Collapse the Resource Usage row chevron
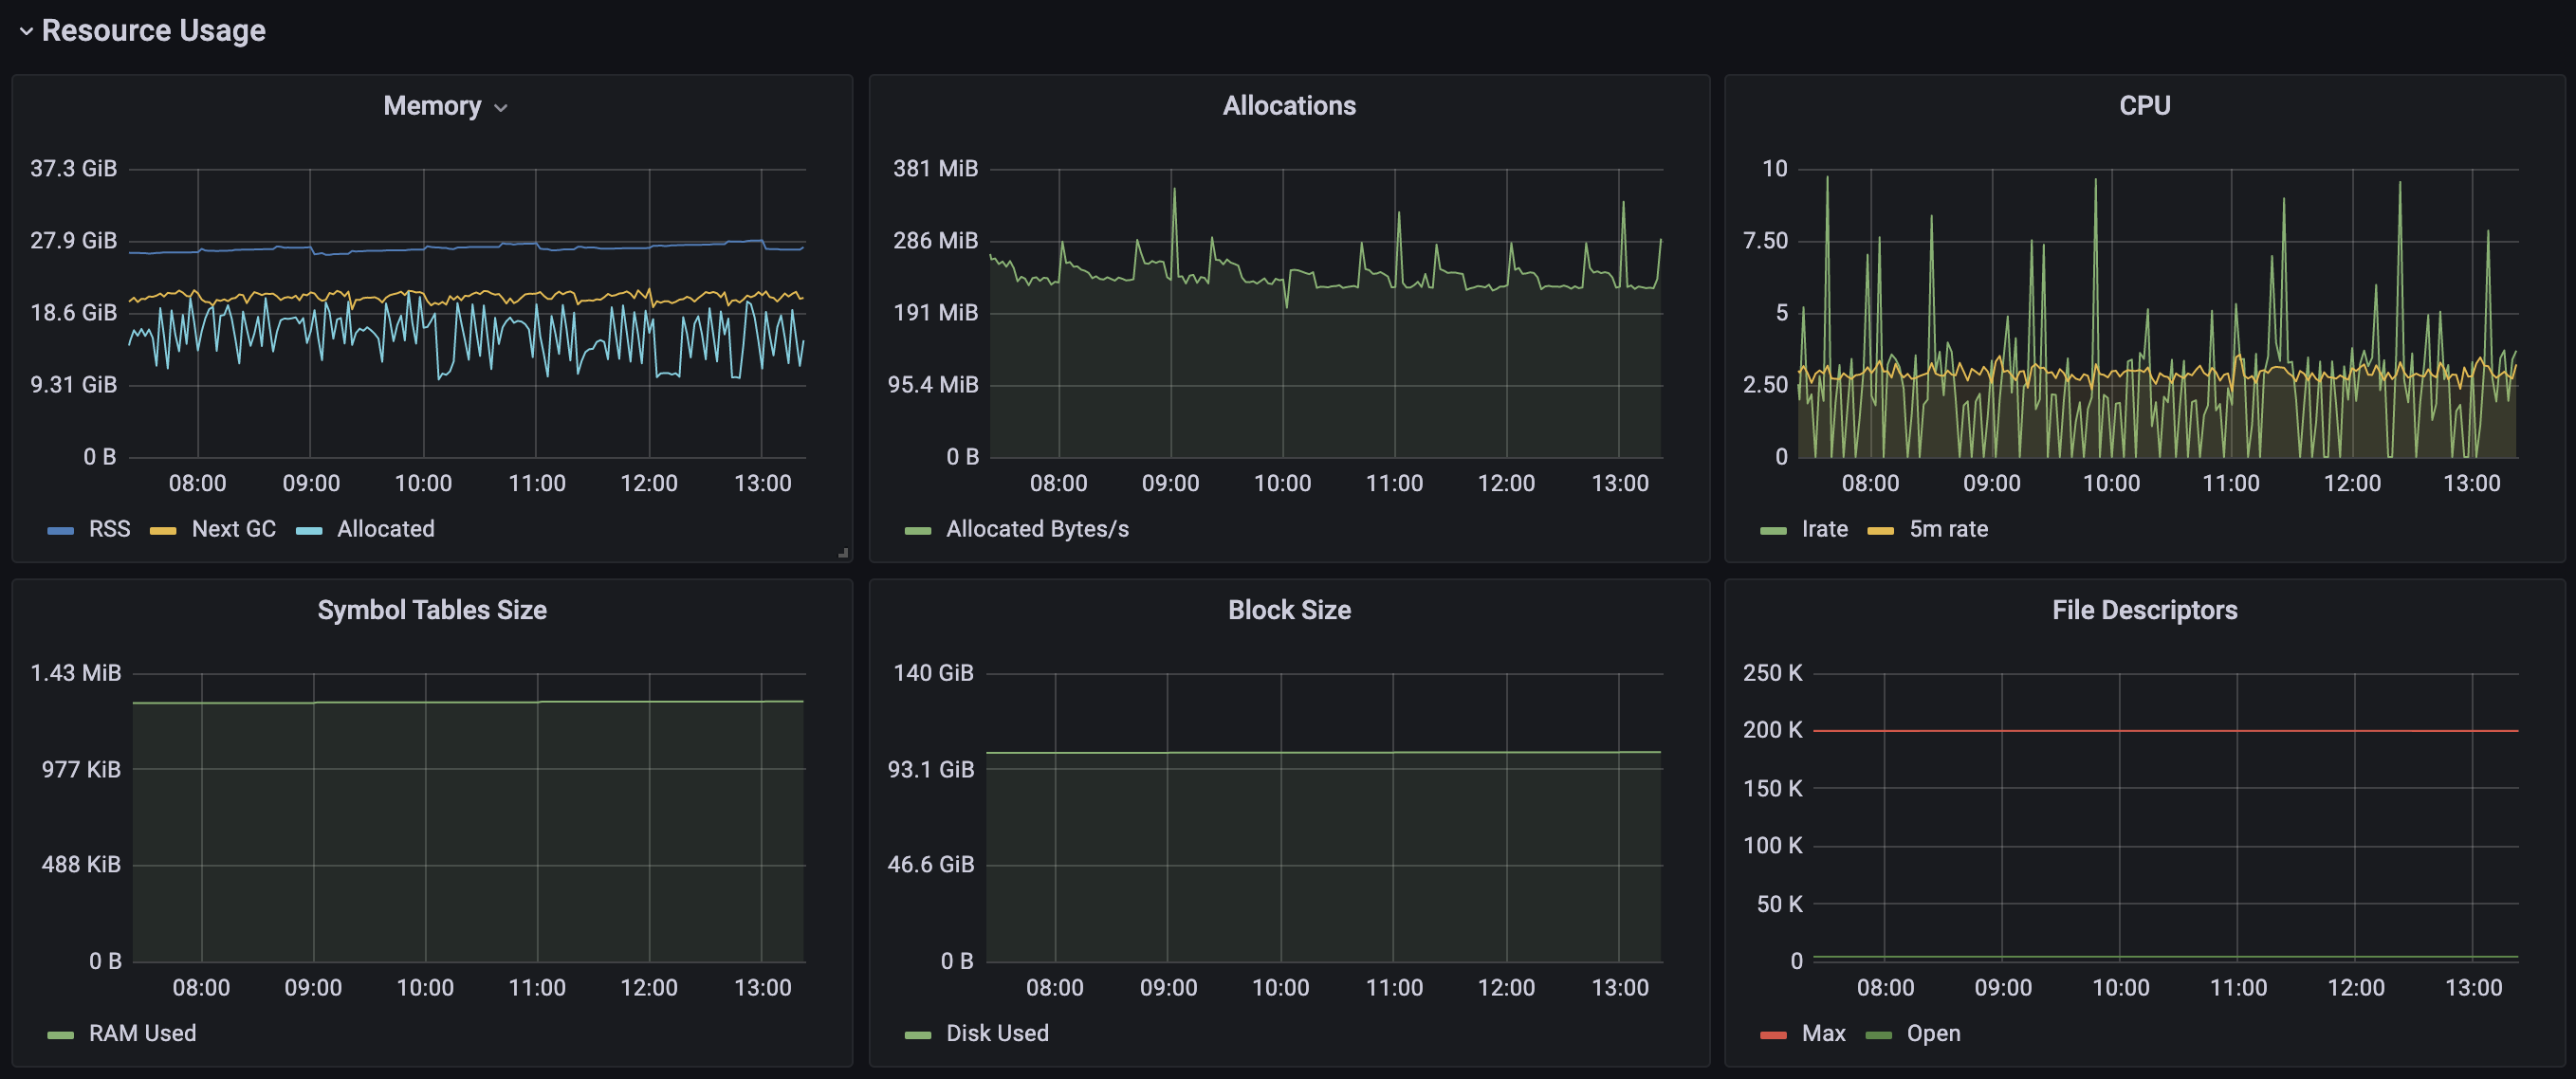The width and height of the screenshot is (2576, 1079). point(26,31)
